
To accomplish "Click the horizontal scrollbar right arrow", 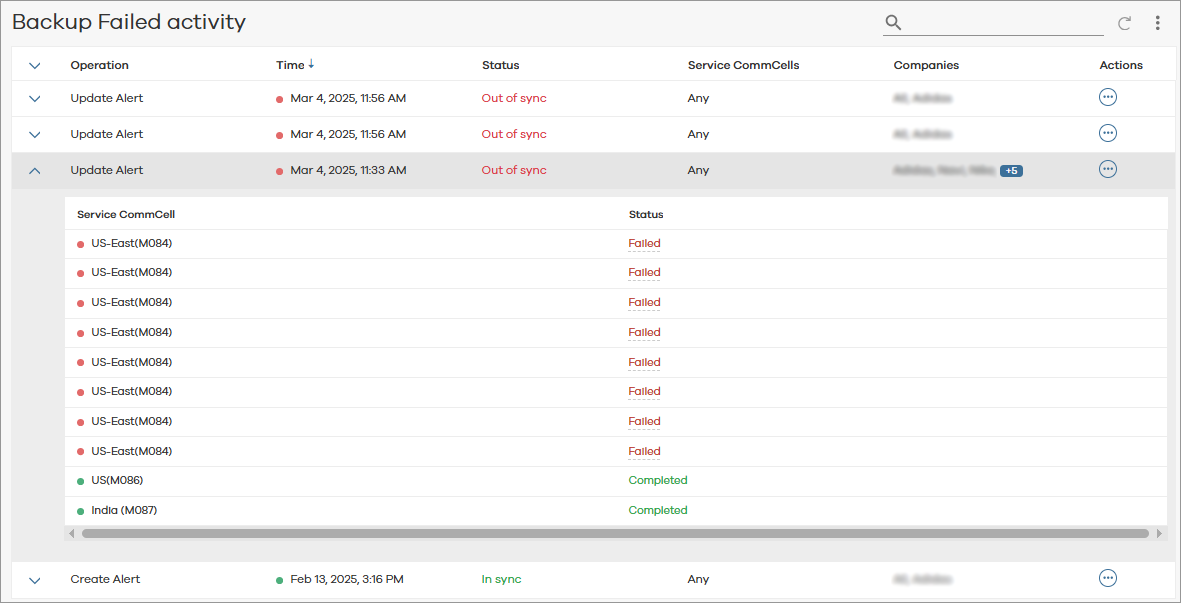I will tap(1159, 534).
